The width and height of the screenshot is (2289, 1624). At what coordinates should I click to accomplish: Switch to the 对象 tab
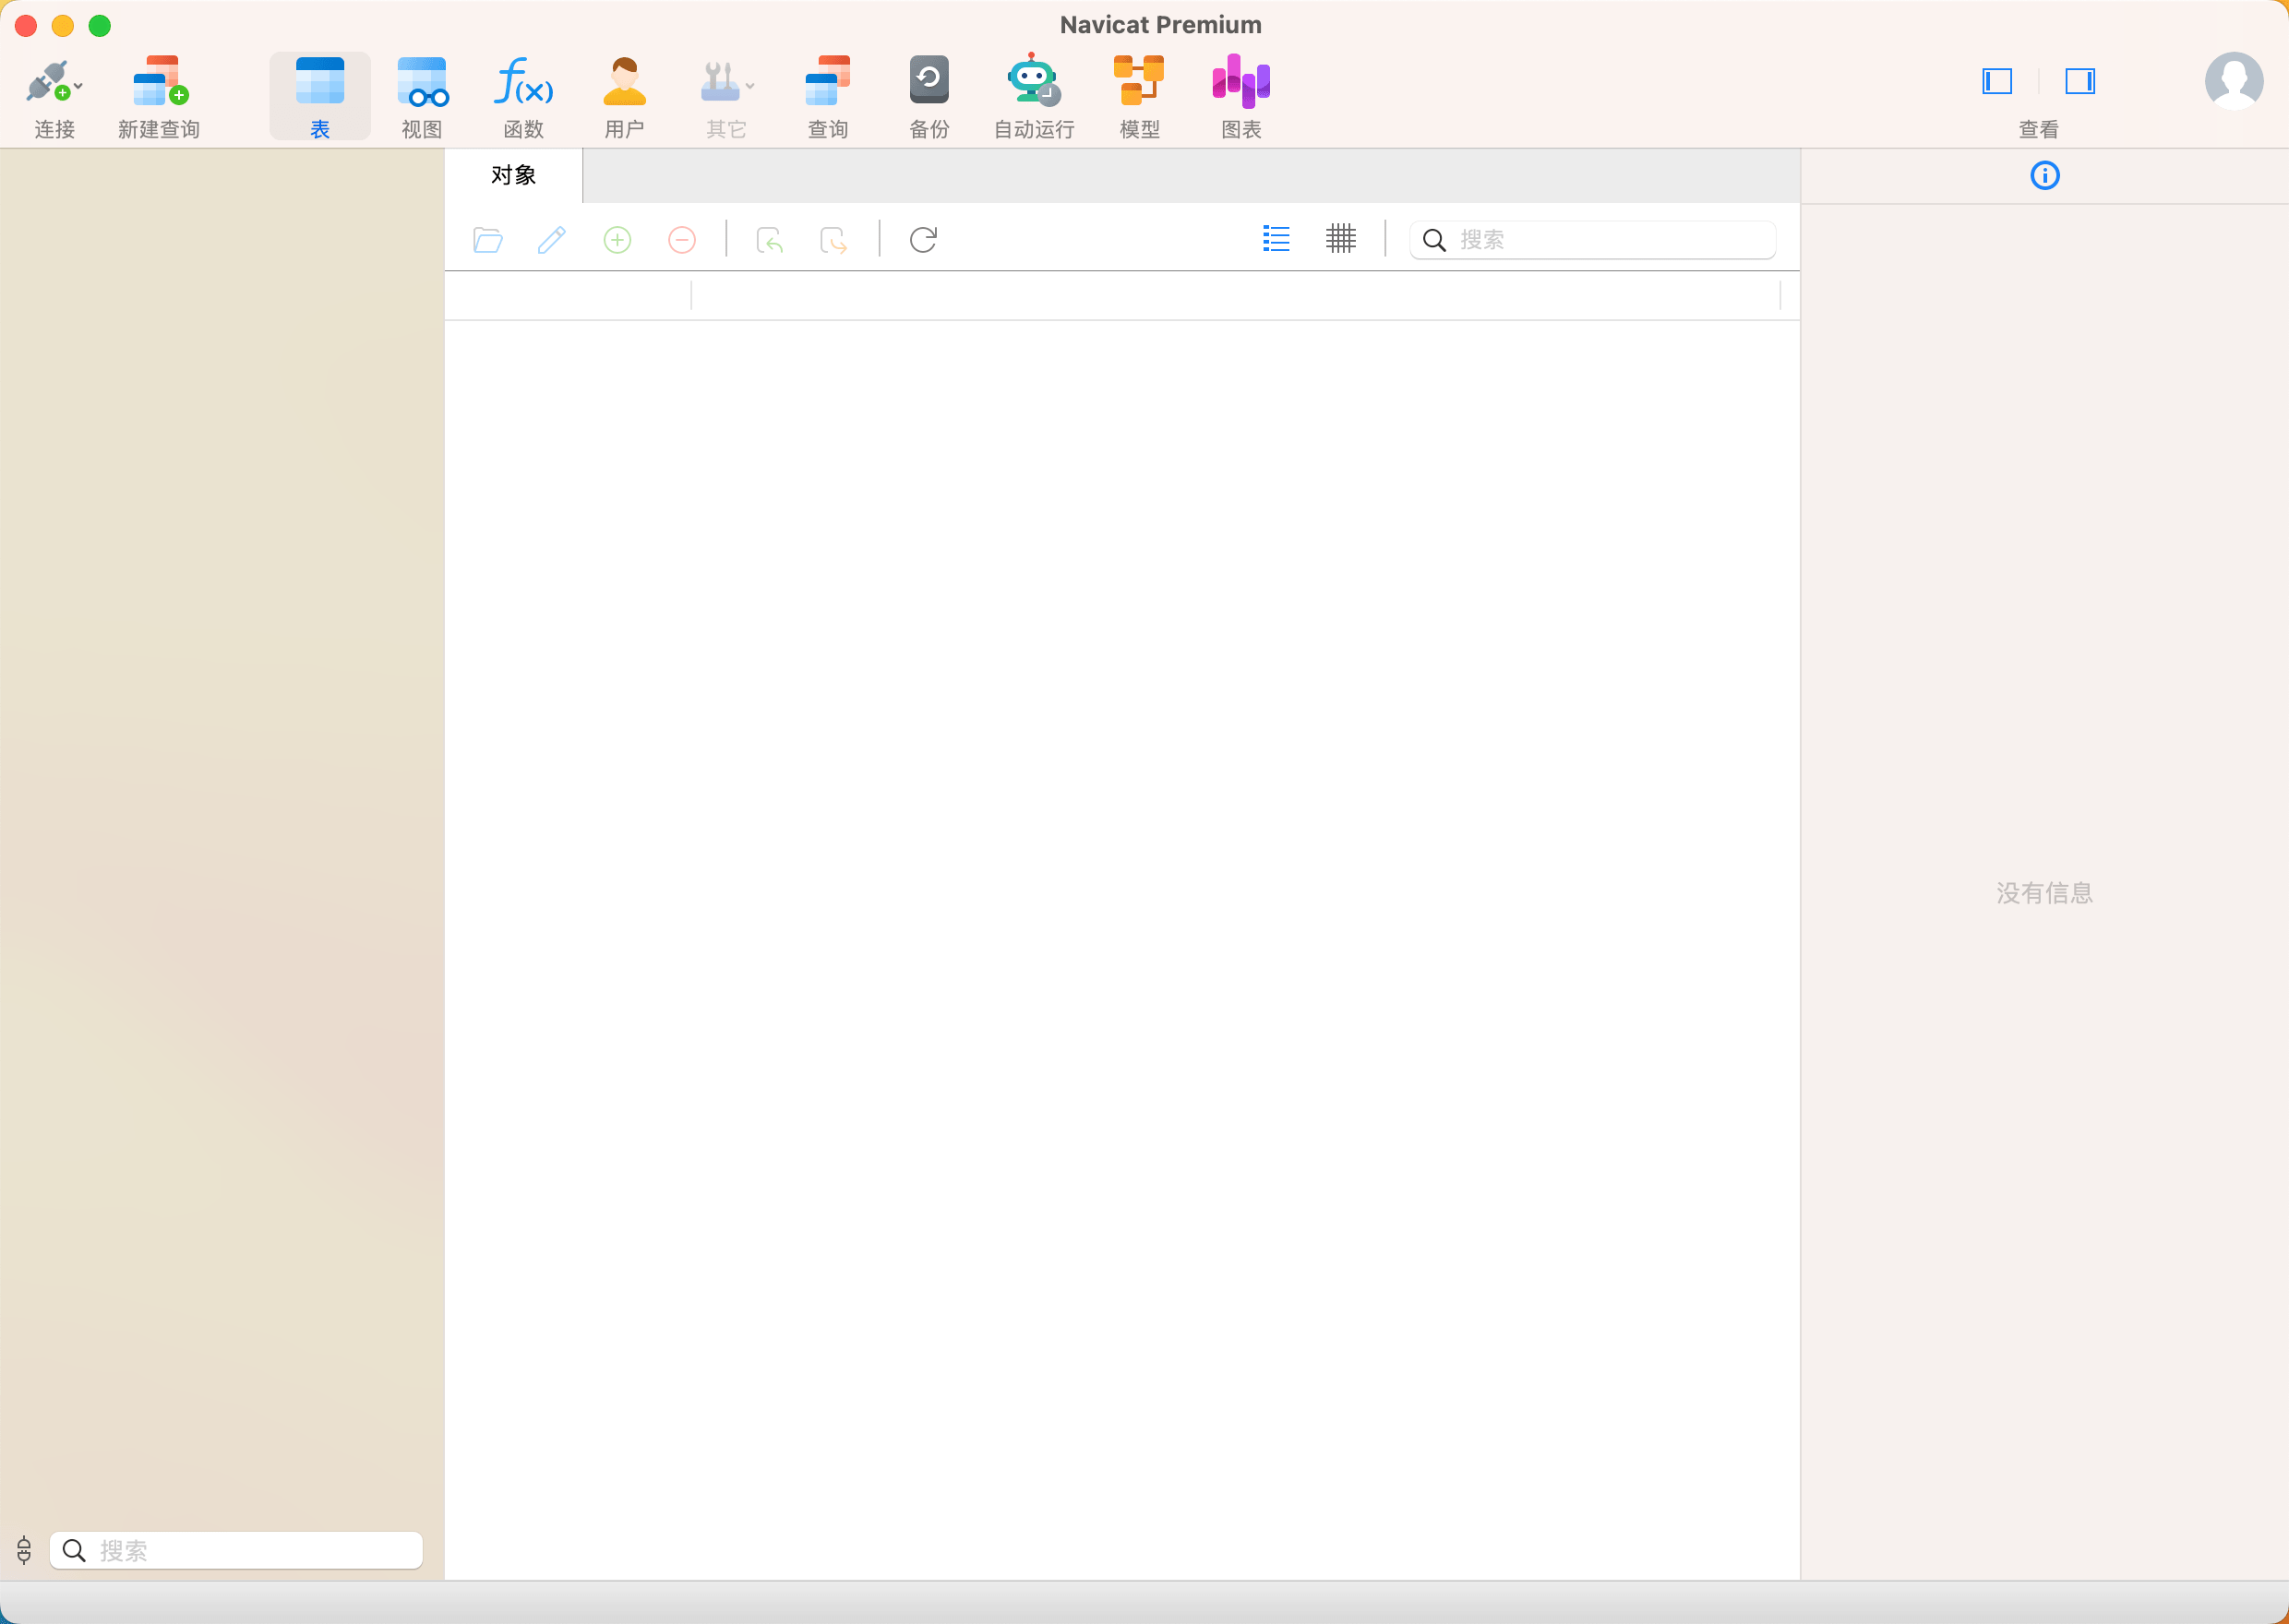coord(513,176)
